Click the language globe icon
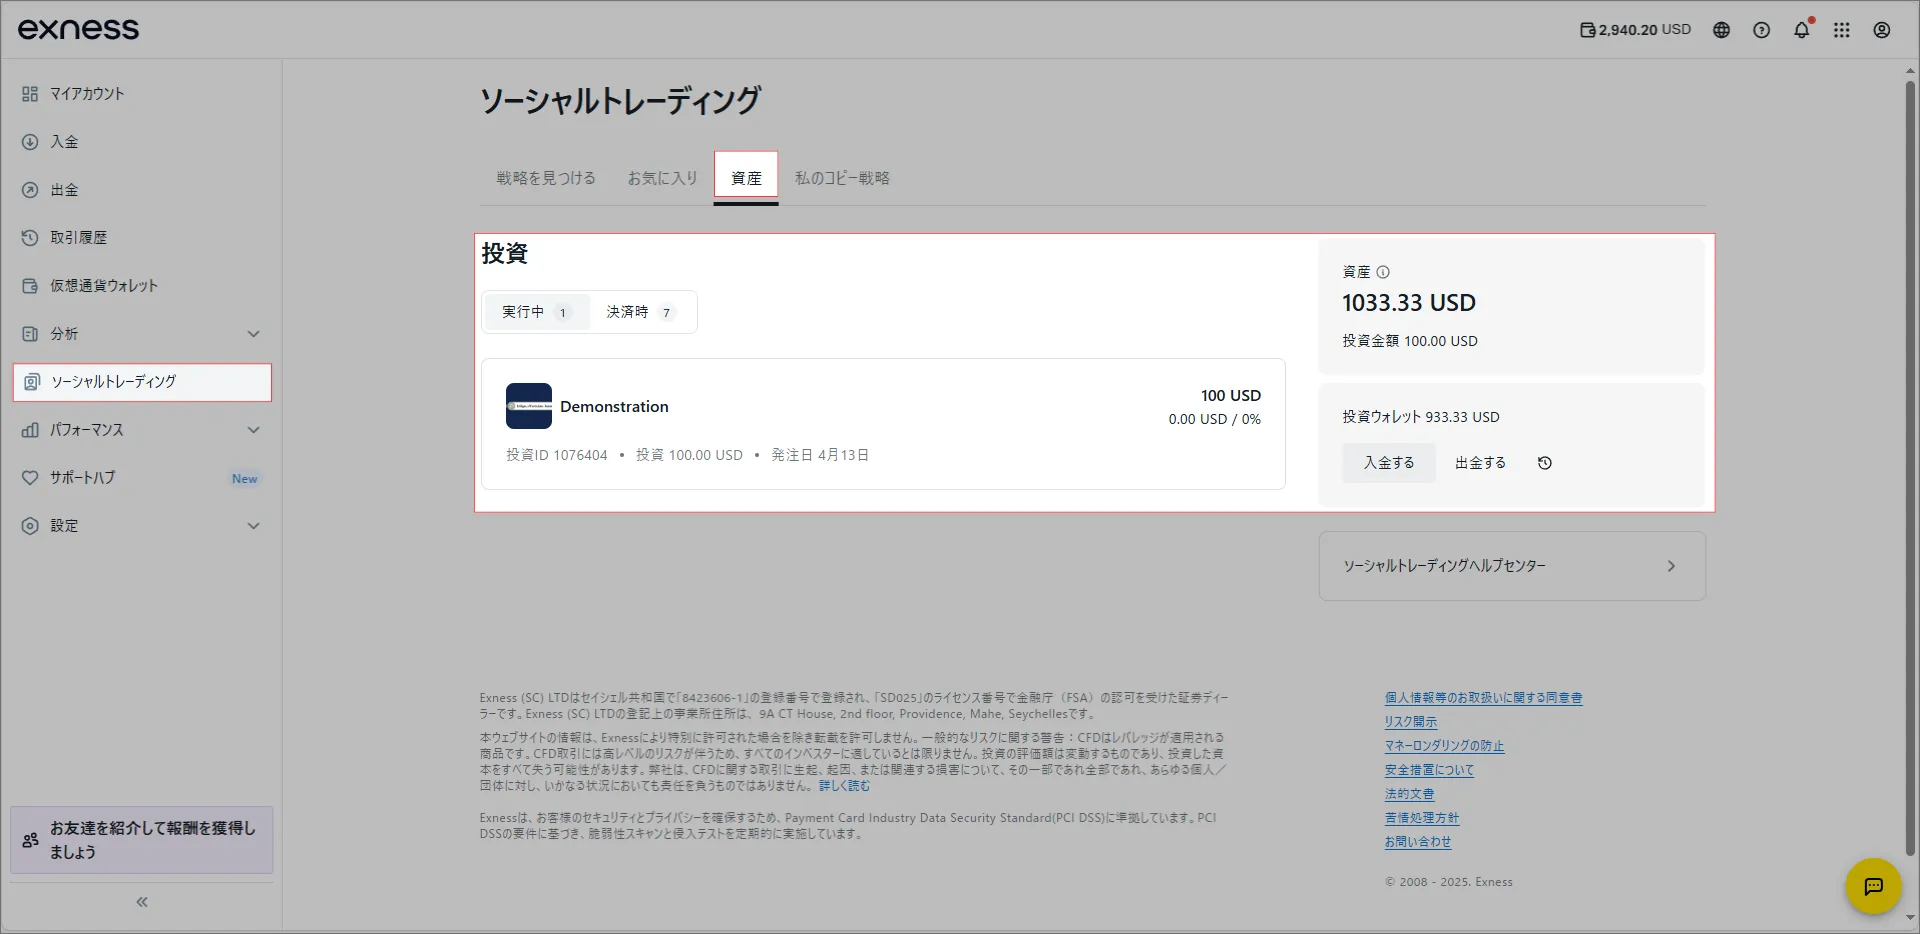Image resolution: width=1920 pixels, height=934 pixels. pos(1721,30)
